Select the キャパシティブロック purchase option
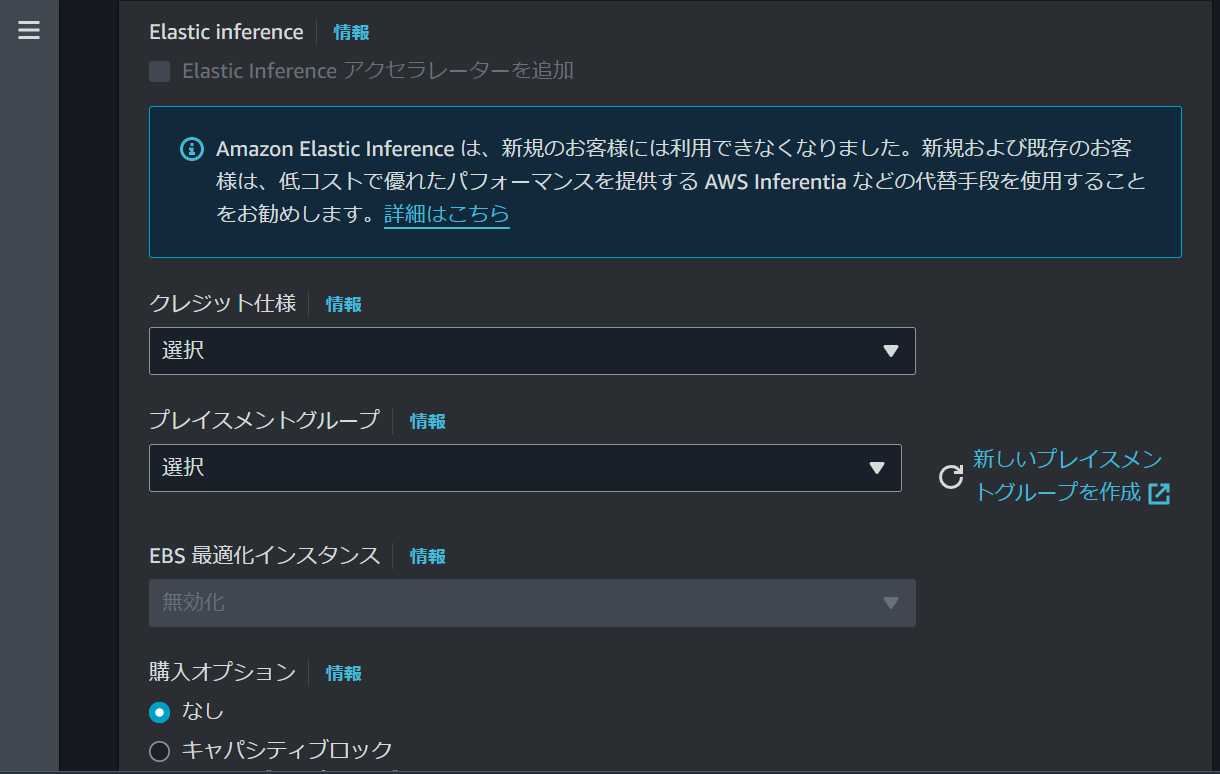The width and height of the screenshot is (1220, 774). coord(157,750)
